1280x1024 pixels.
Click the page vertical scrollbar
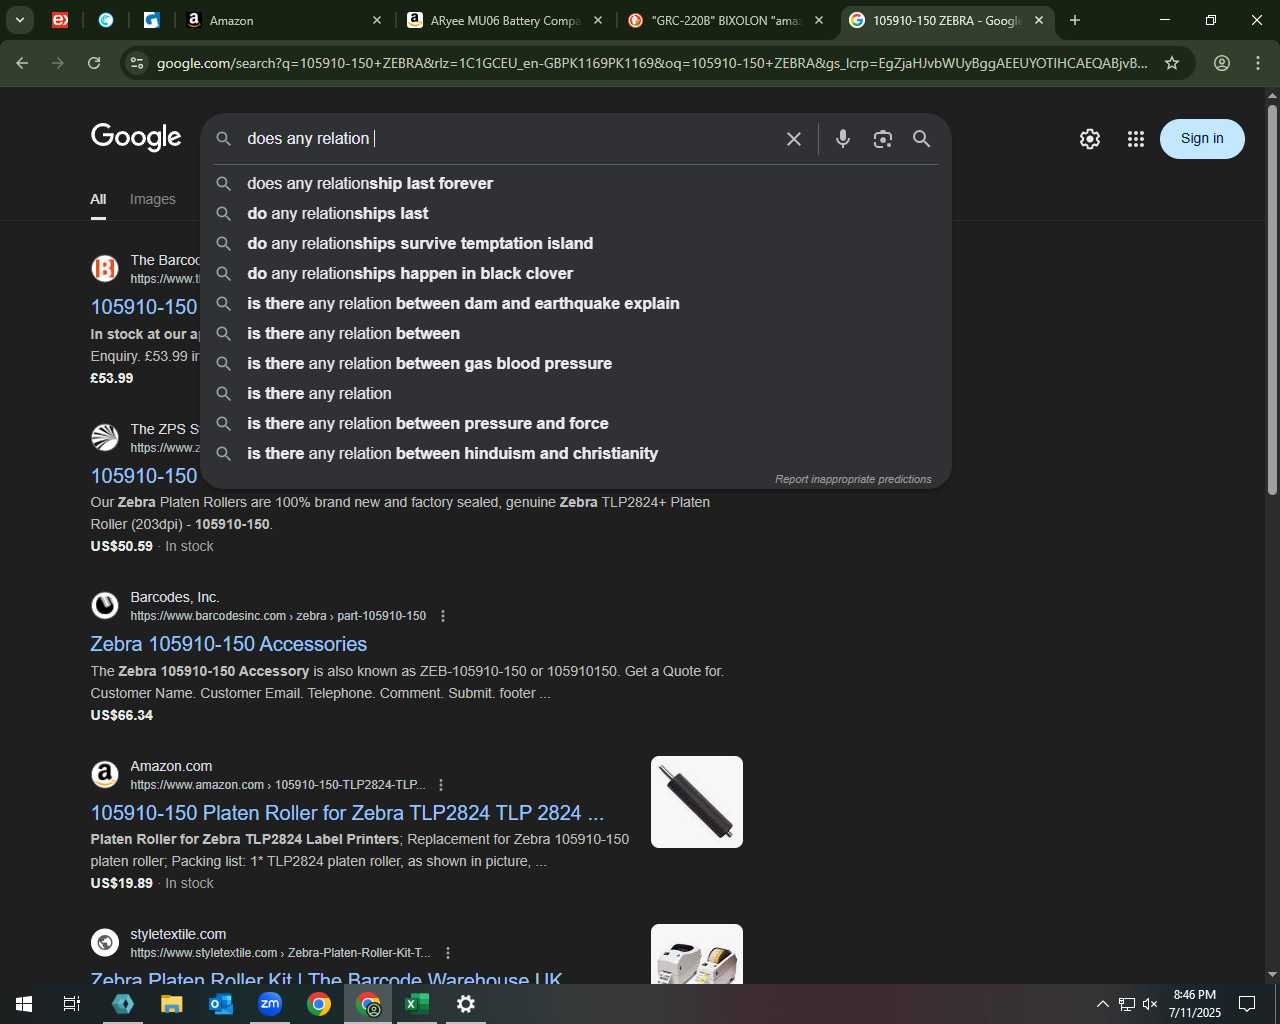click(1272, 300)
